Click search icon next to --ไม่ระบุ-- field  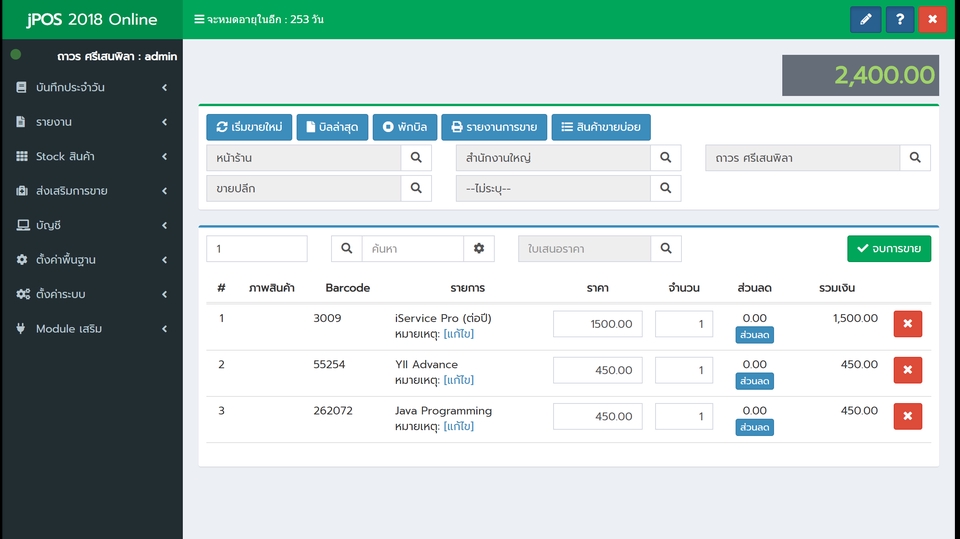[x=666, y=188]
